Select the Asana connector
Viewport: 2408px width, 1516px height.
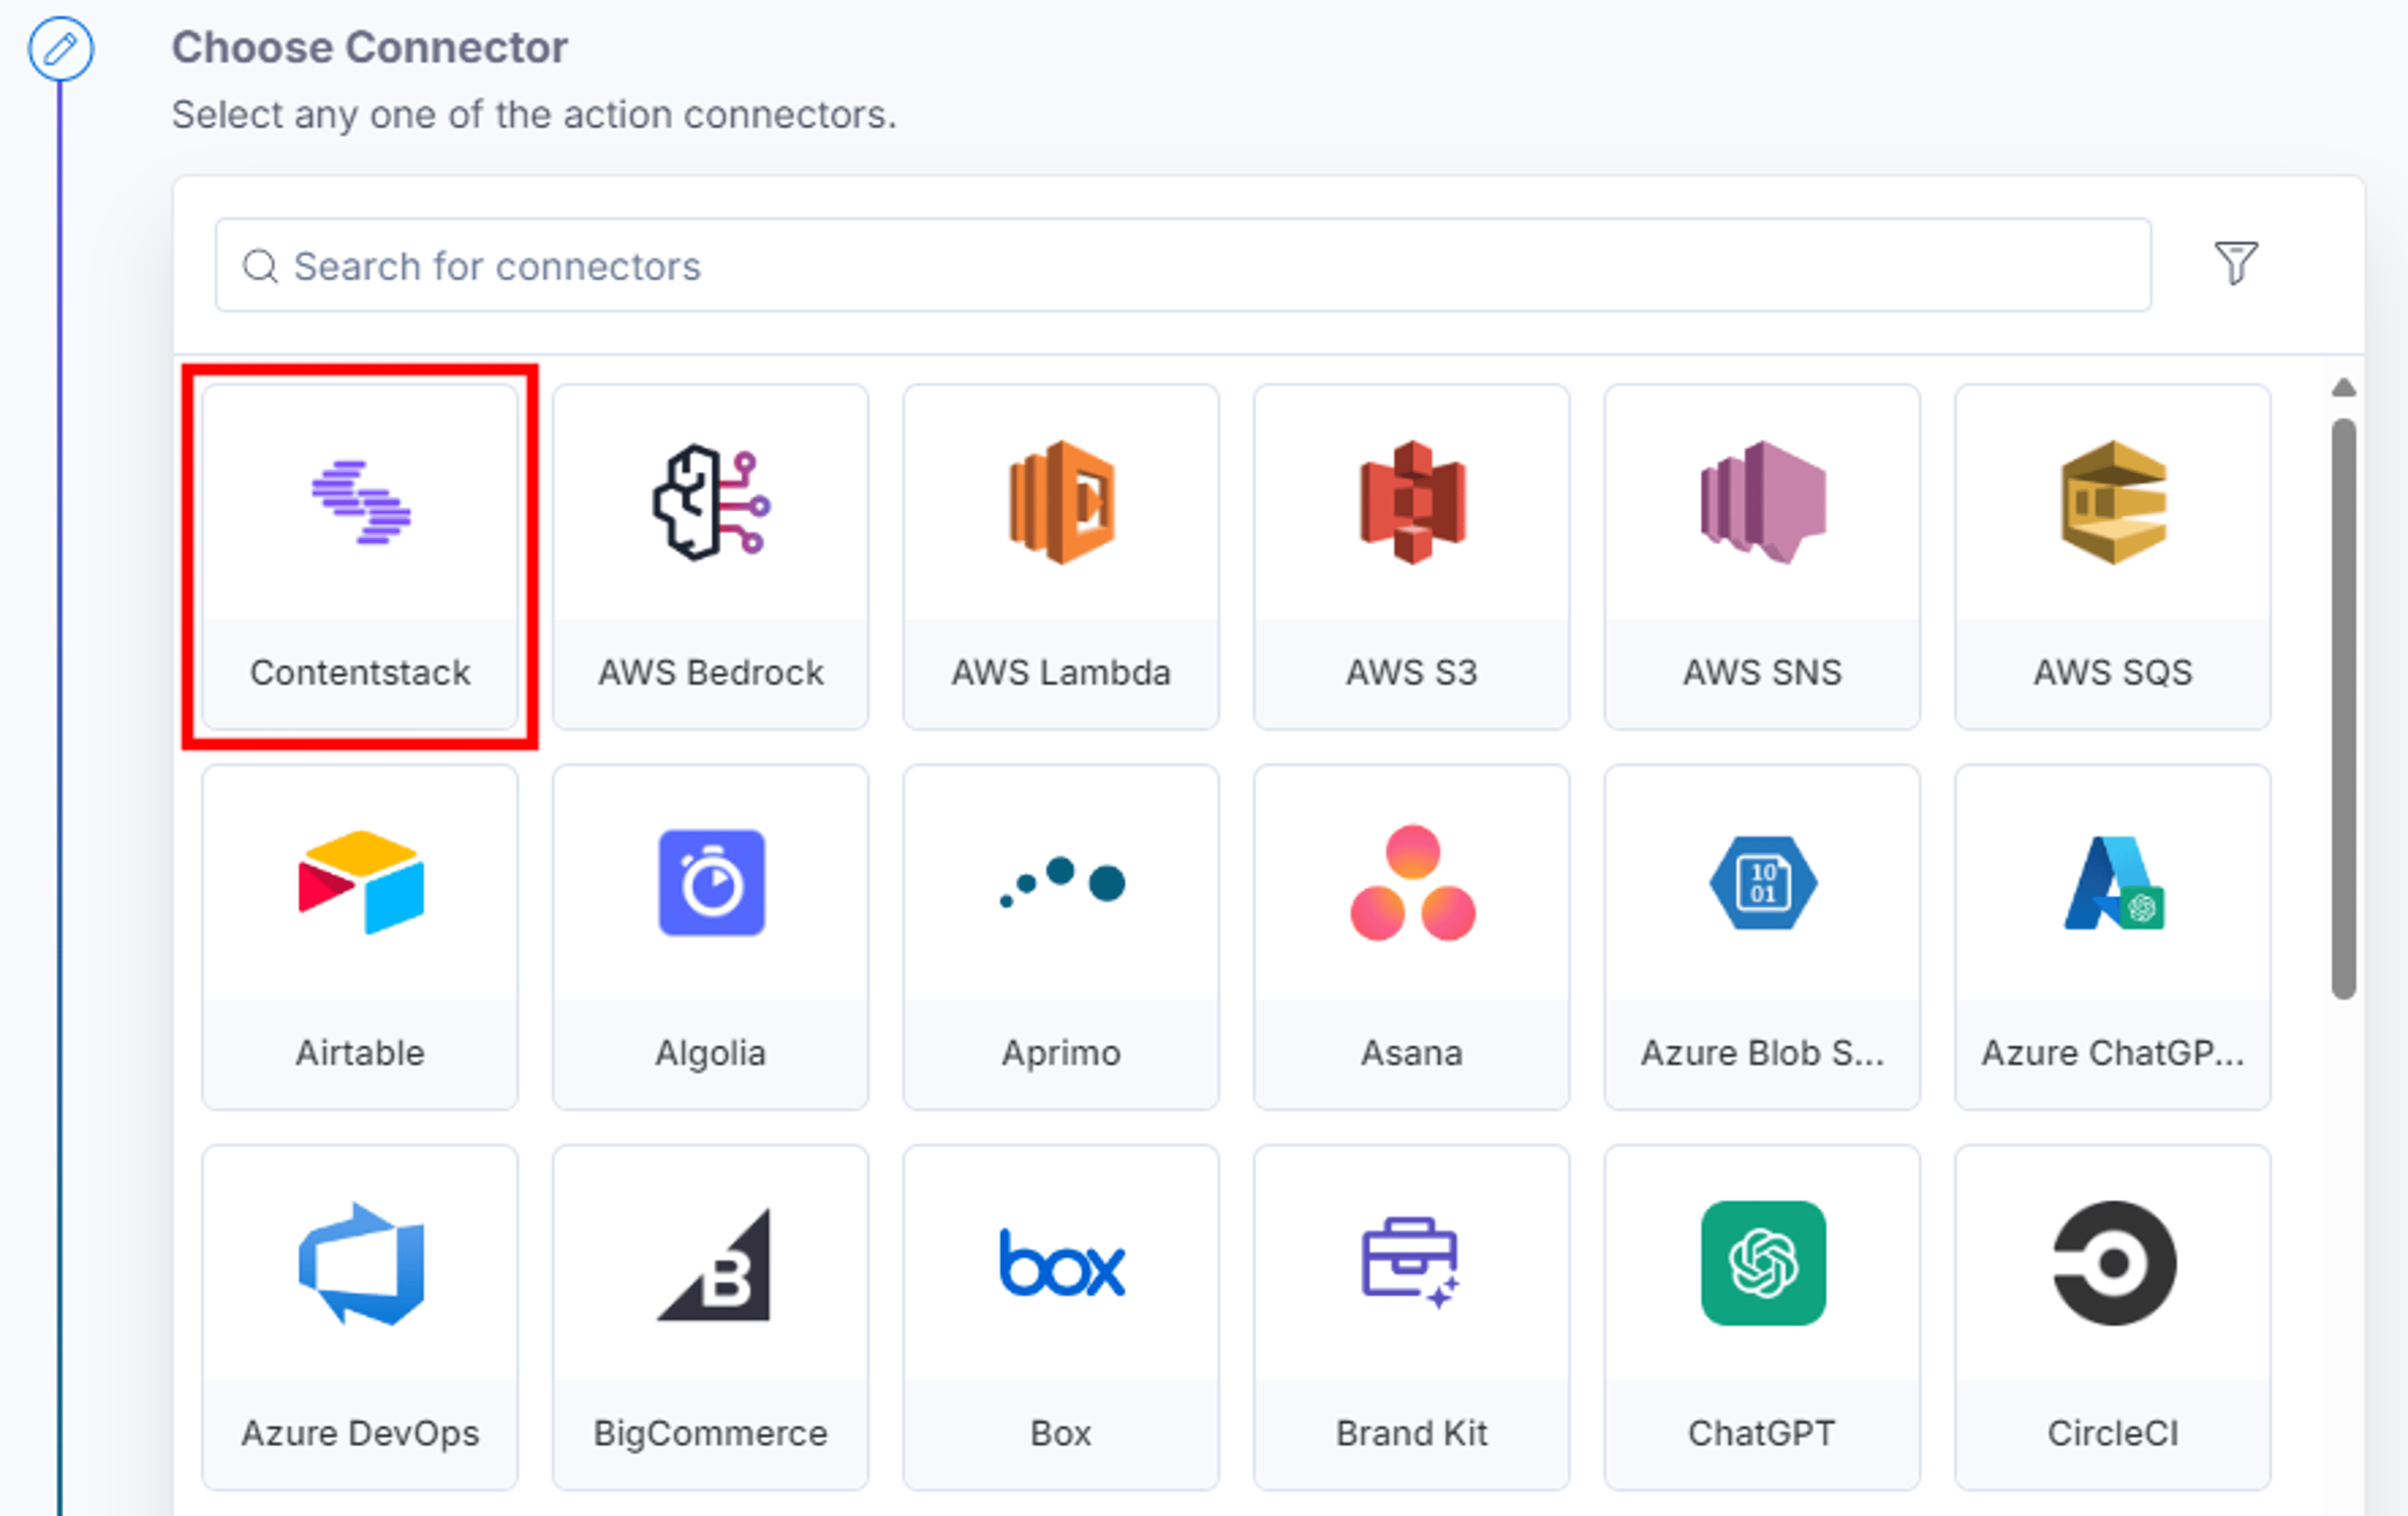1411,937
